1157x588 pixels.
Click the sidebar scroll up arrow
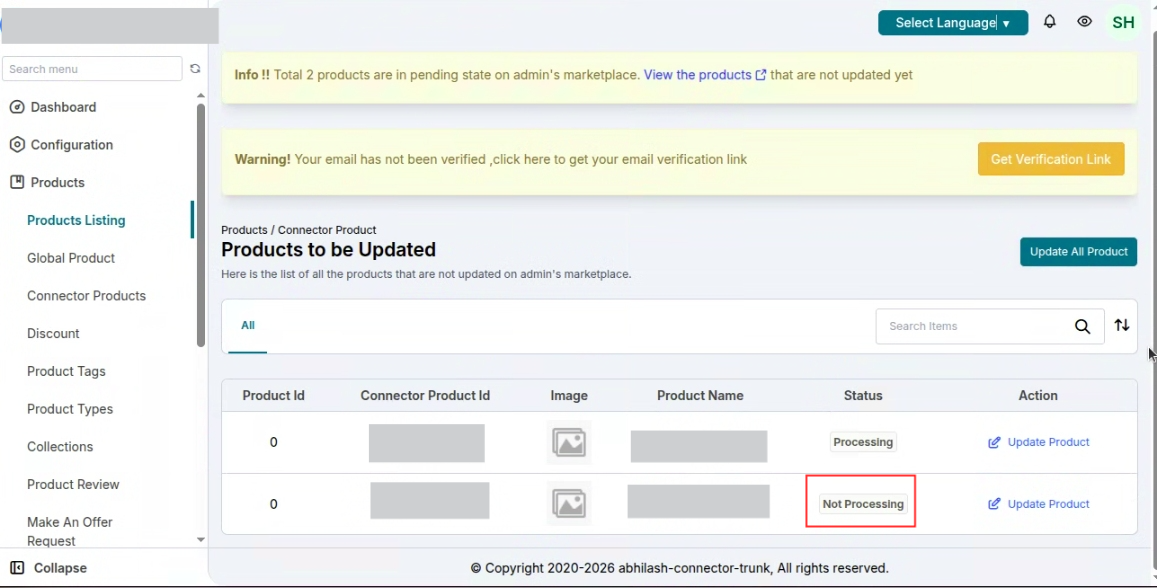point(201,96)
